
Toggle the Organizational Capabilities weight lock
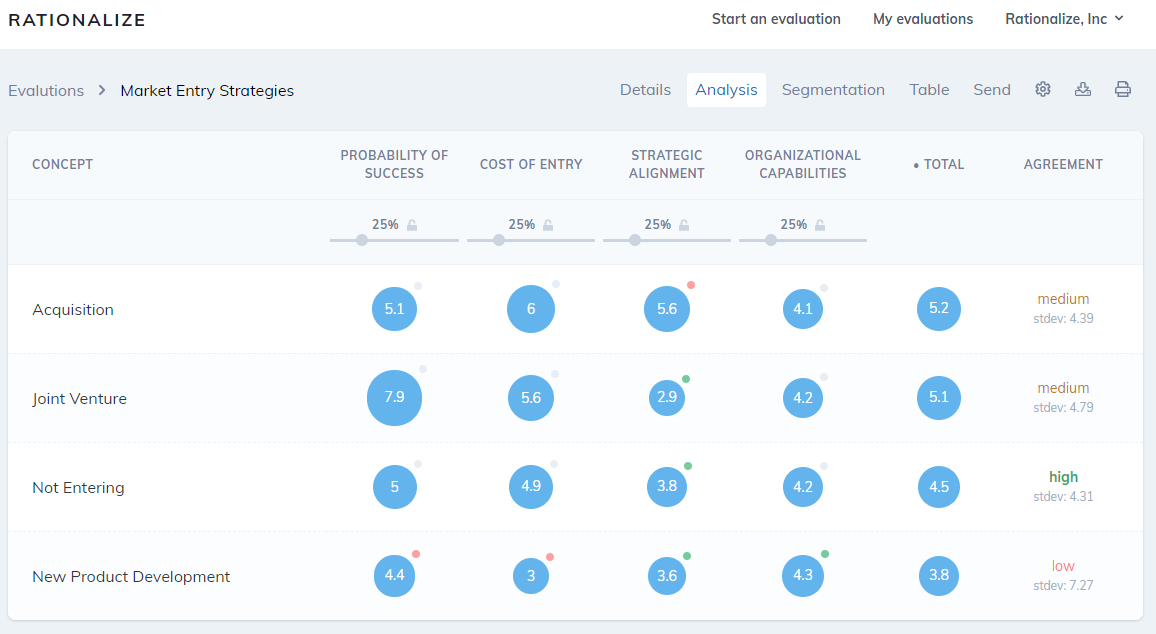coord(820,225)
